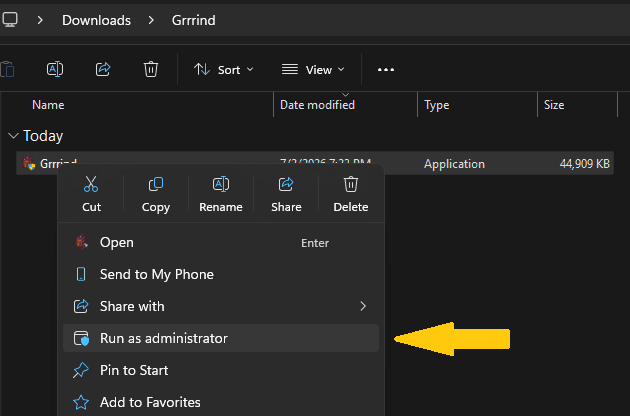Select Open from the context menu
Screen dimensions: 630x416
pos(221,242)
